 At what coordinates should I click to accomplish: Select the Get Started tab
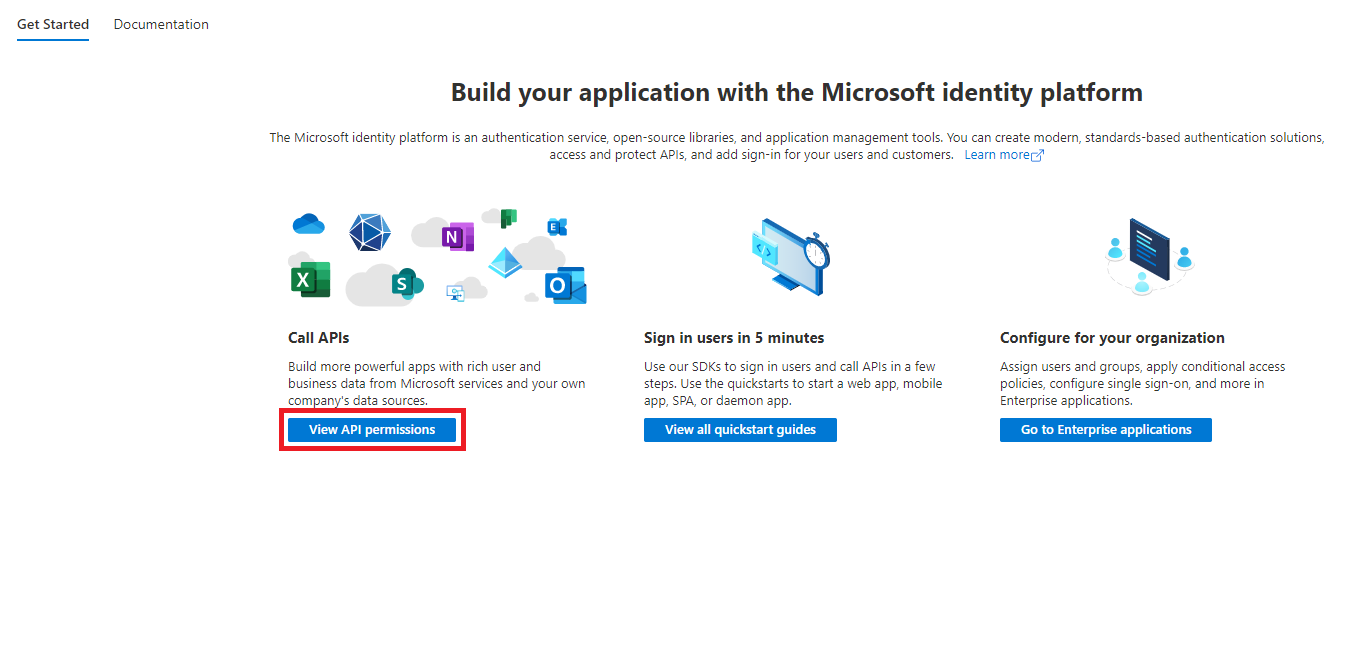[52, 23]
